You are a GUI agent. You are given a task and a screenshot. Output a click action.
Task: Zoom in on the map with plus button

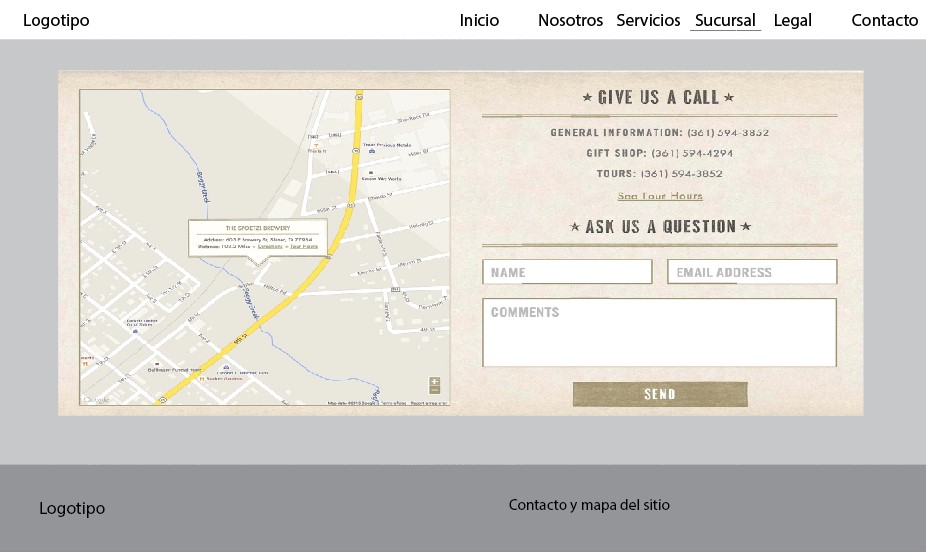(434, 382)
